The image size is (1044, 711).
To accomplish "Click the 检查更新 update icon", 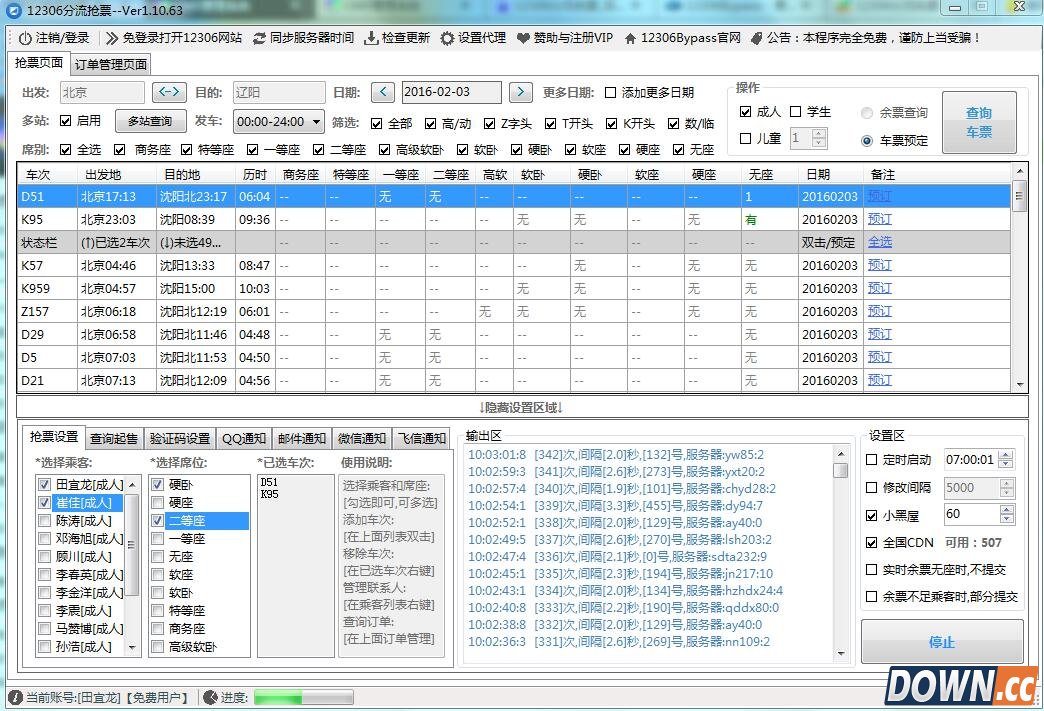I will click(370, 39).
